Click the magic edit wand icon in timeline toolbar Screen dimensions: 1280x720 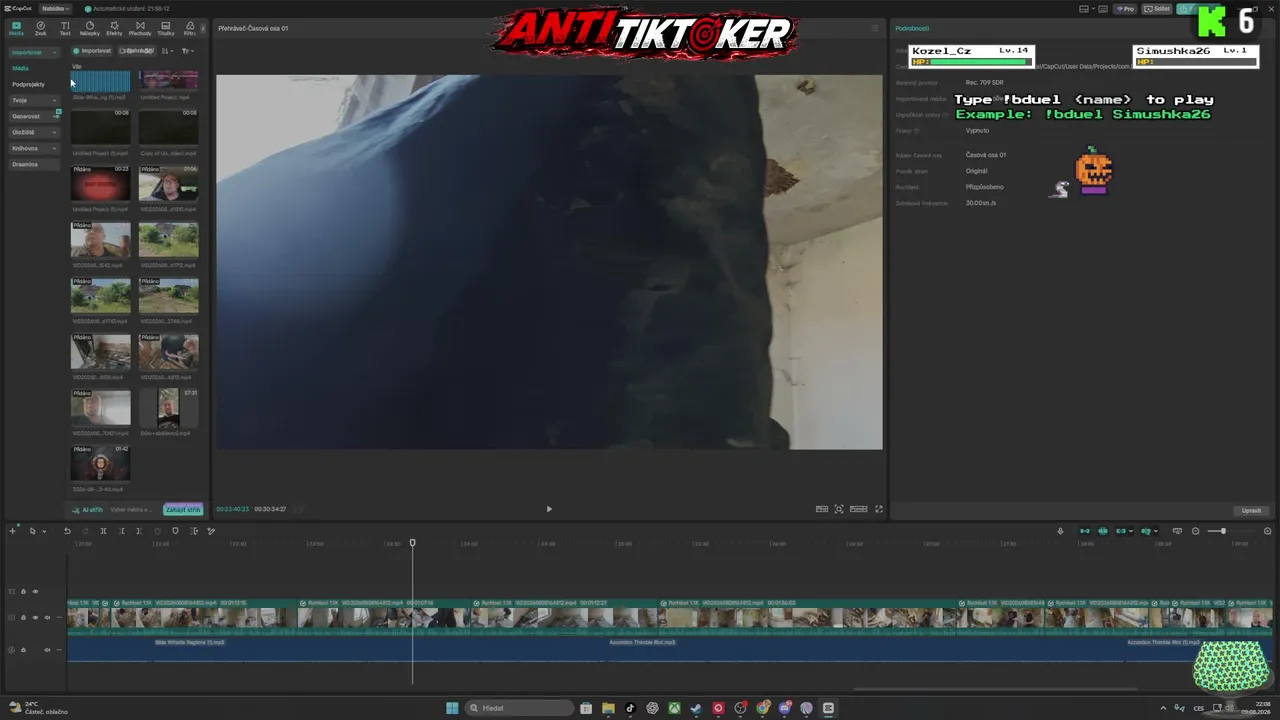tap(211, 531)
